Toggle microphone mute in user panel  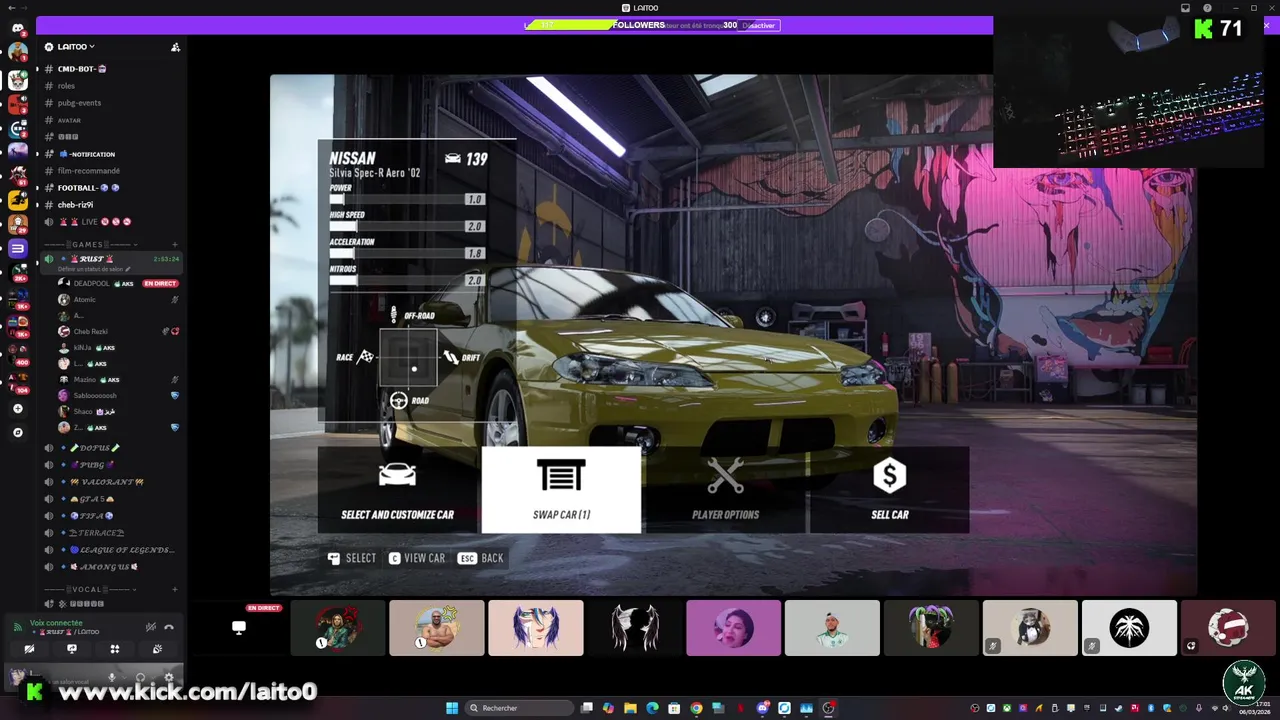point(112,677)
